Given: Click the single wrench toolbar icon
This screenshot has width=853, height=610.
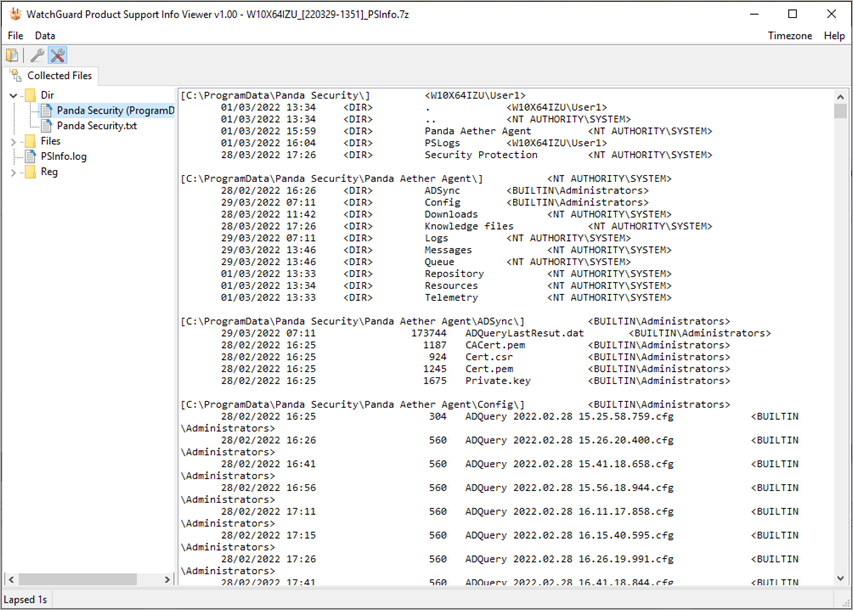Looking at the screenshot, I should coord(37,55).
